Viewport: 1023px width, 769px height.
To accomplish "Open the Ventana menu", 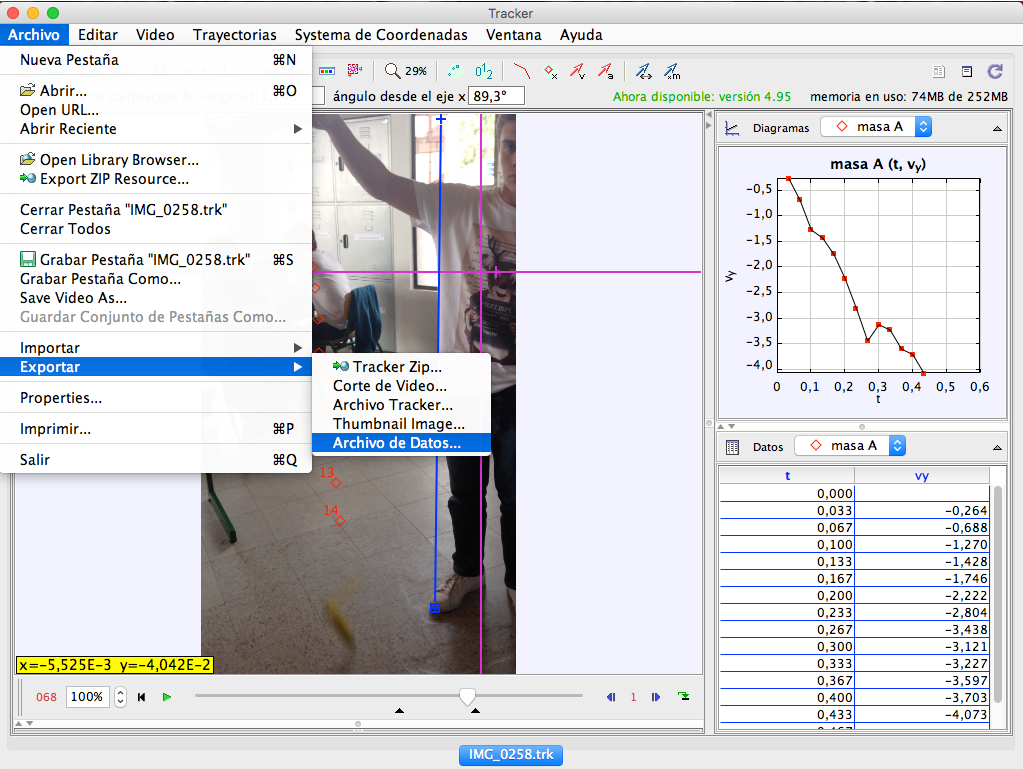I will pos(513,35).
